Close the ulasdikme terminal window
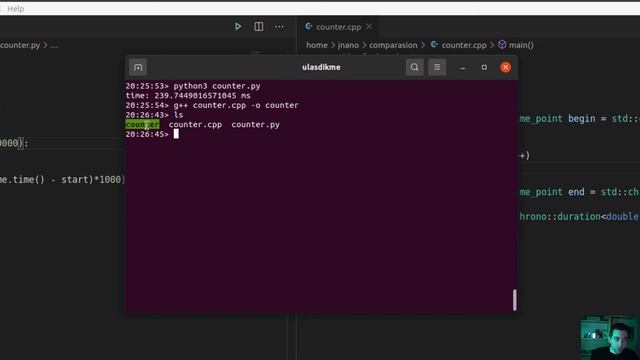 point(506,67)
